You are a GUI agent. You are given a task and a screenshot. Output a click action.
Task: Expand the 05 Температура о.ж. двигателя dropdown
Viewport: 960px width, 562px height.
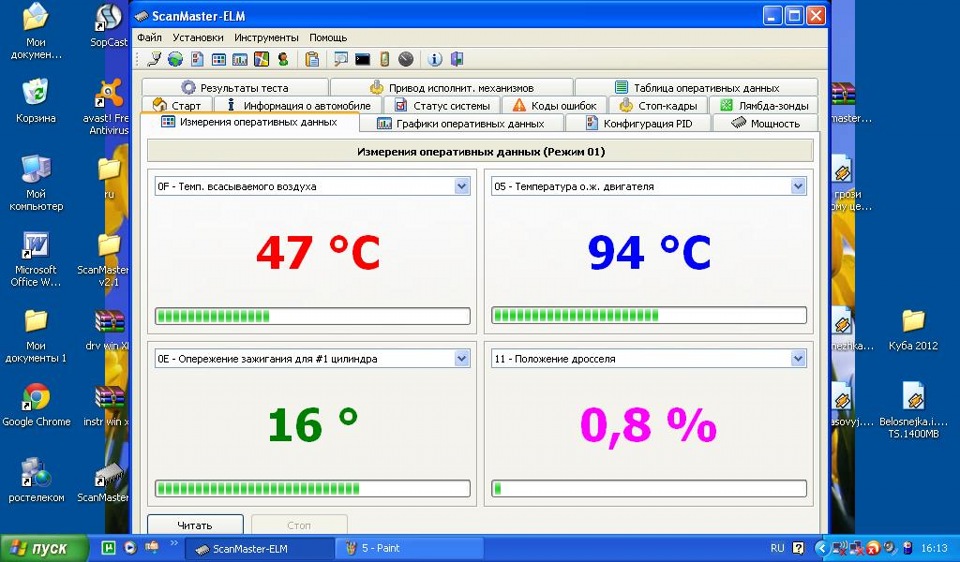tap(798, 186)
